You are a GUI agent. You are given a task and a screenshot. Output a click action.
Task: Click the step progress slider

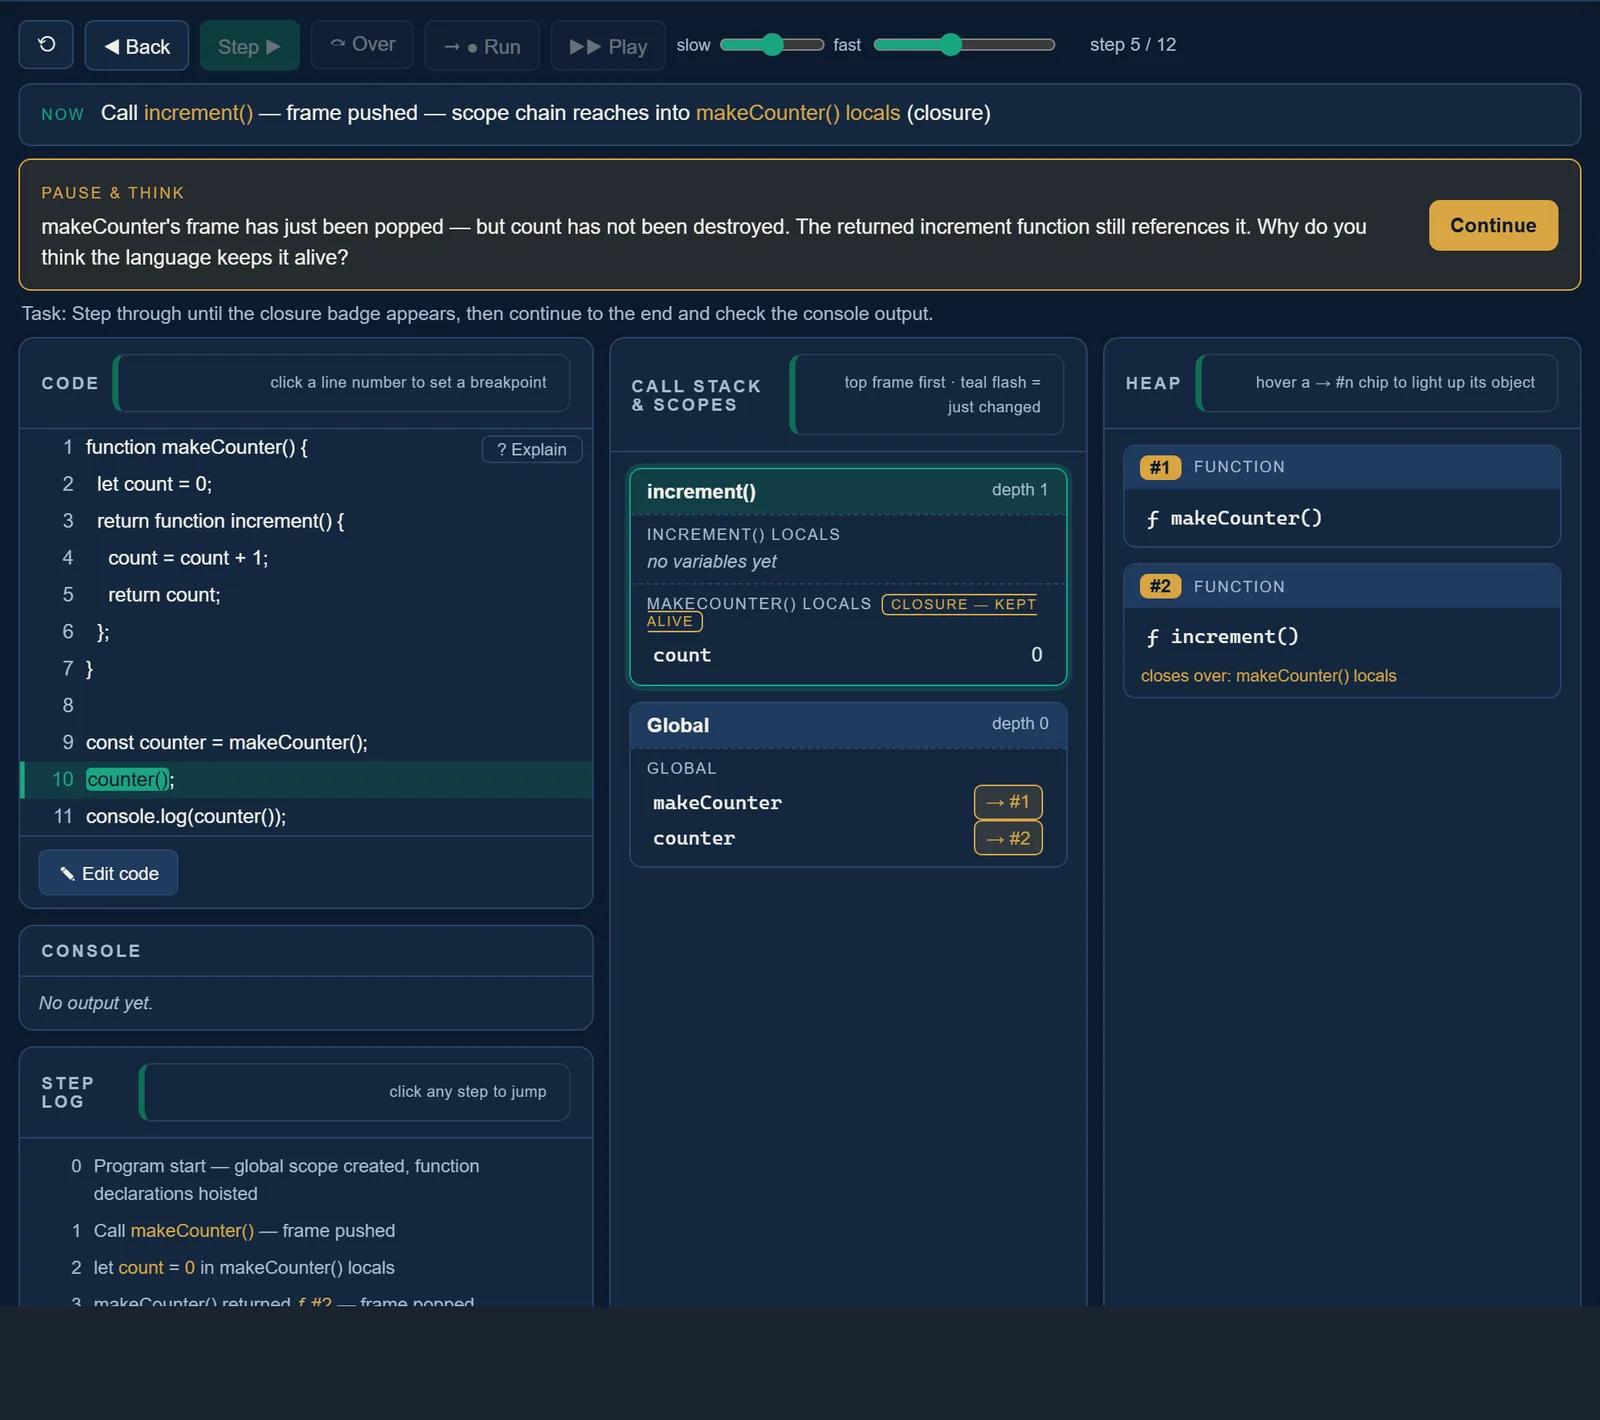(x=964, y=45)
